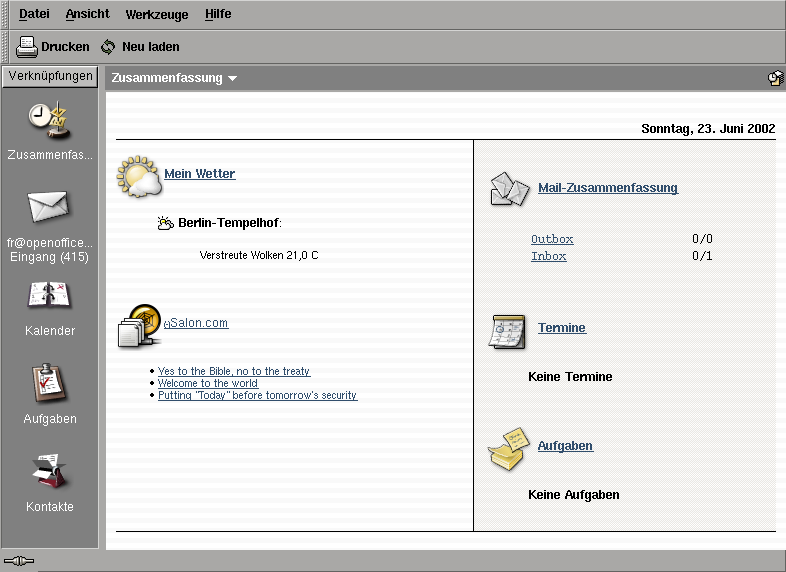Click the 'Verstreute Wolken 21,0 C' weather text

[x=259, y=255]
